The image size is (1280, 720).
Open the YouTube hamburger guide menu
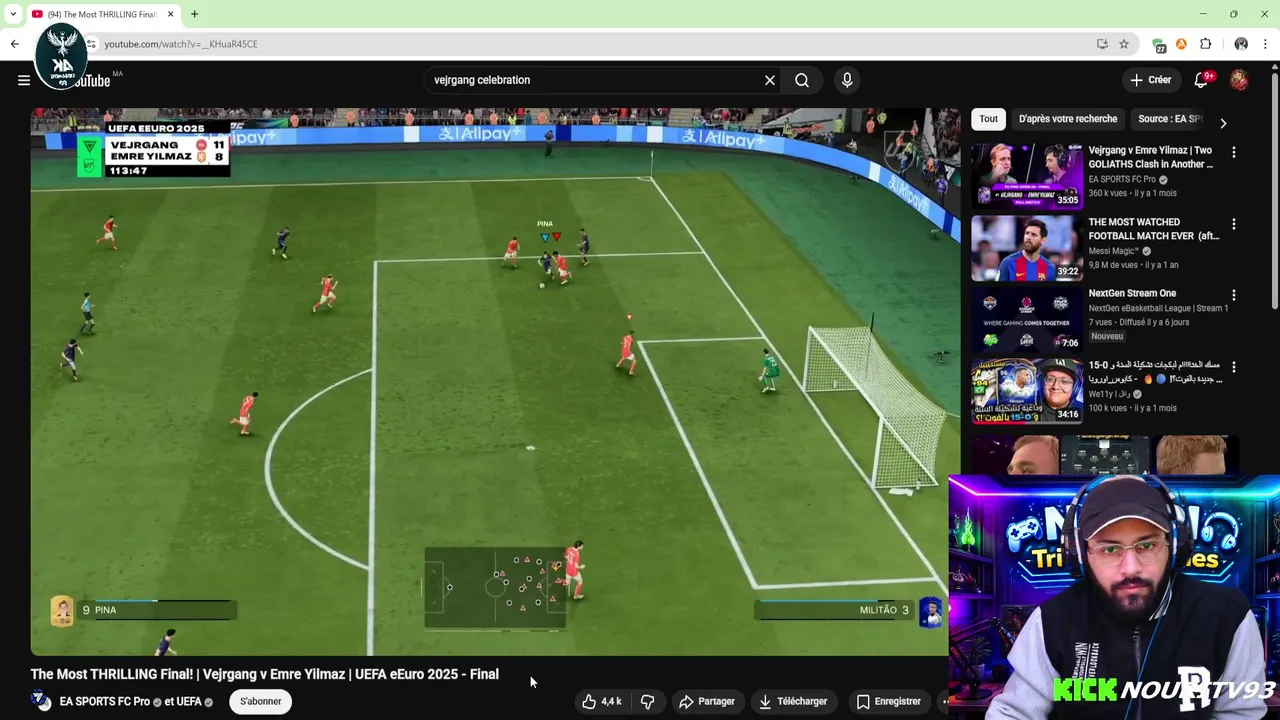(x=24, y=80)
